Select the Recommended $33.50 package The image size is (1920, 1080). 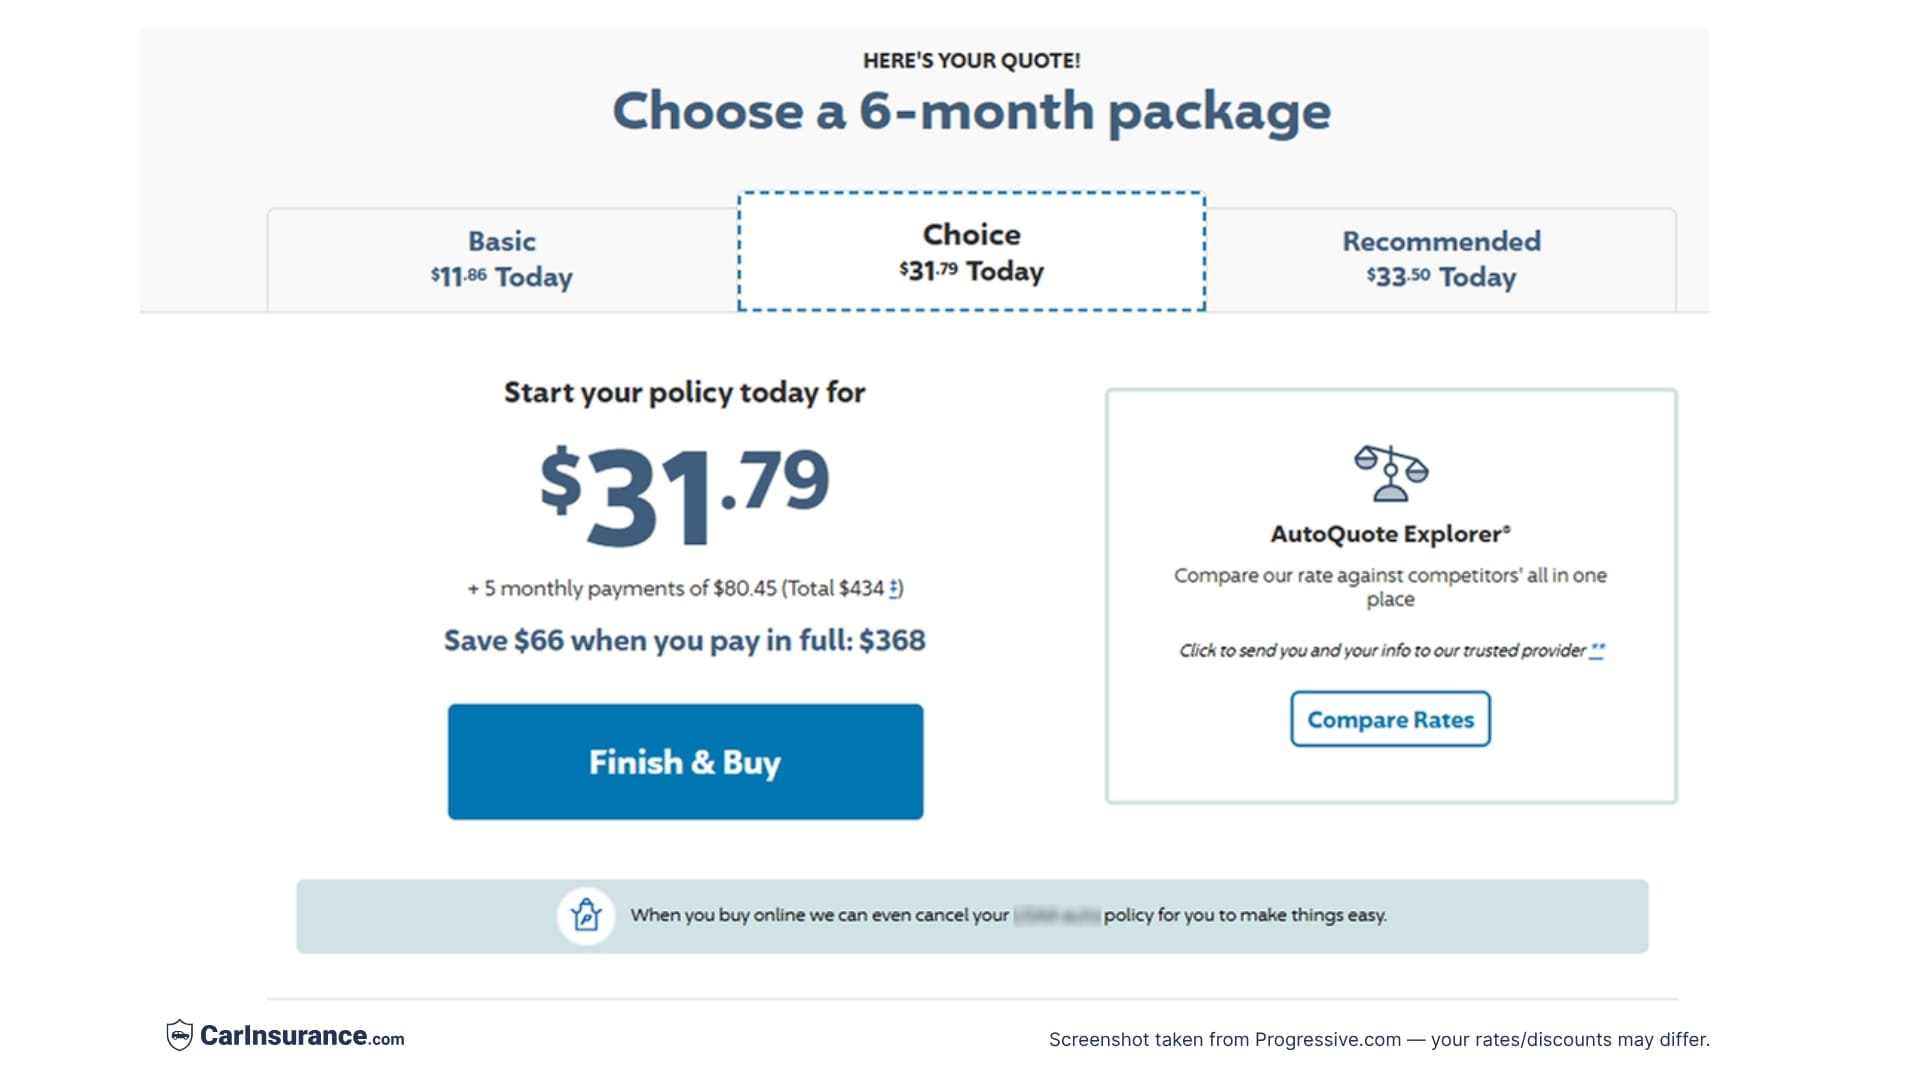tap(1441, 258)
